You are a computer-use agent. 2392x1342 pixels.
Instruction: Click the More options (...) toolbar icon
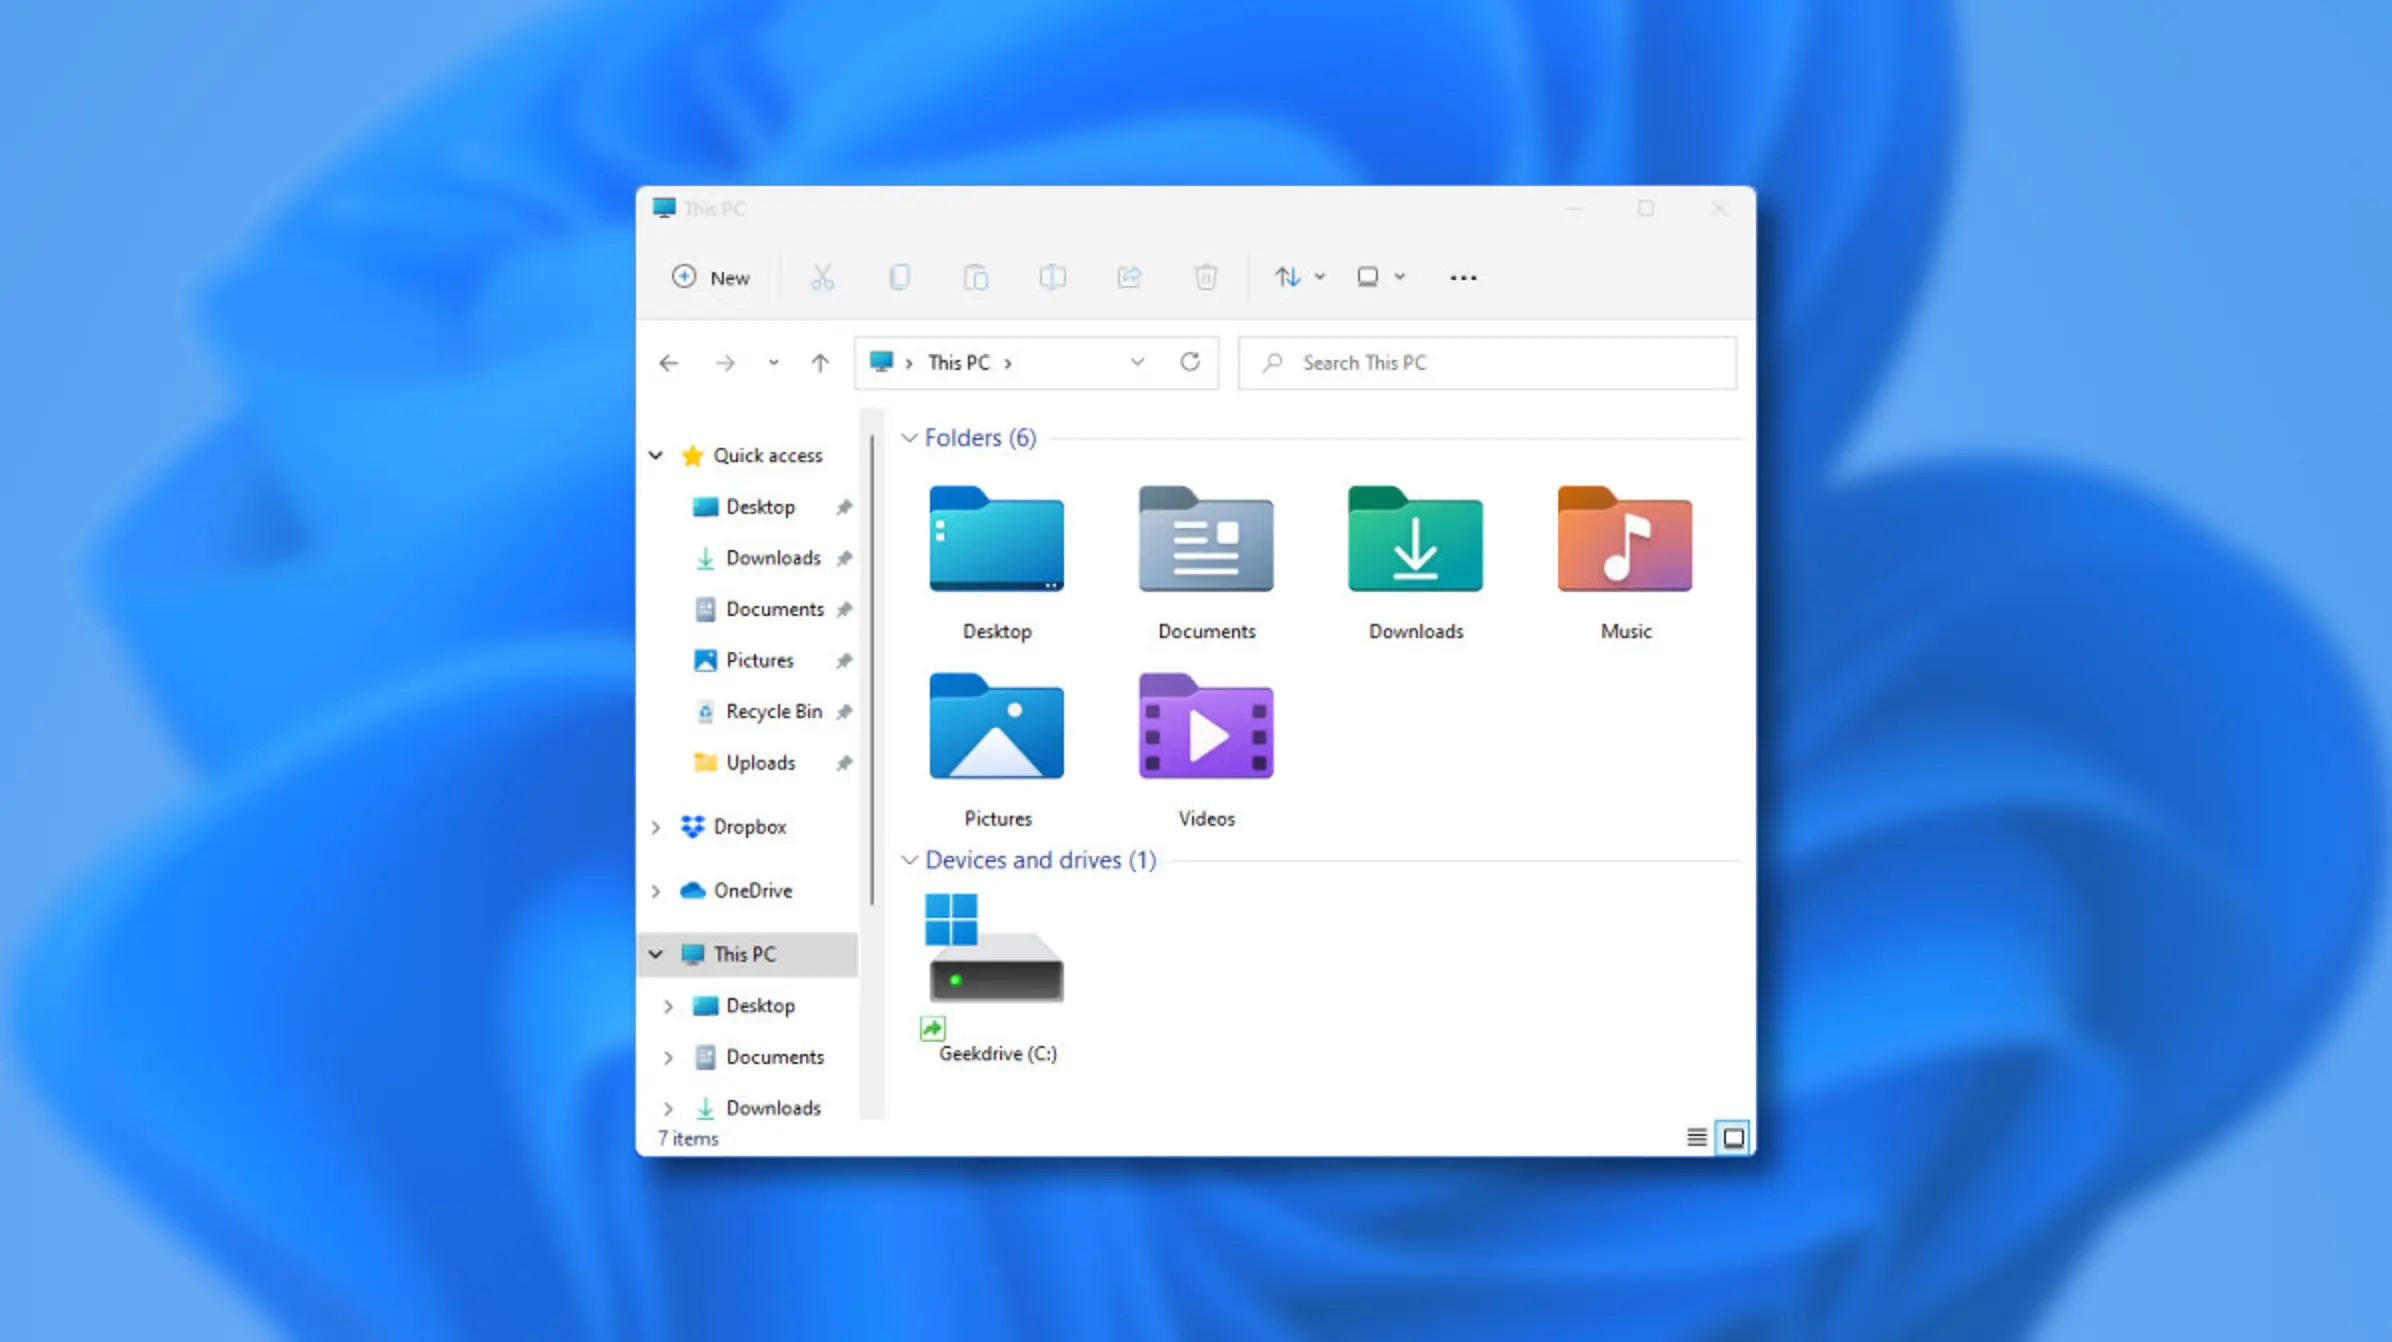pos(1462,276)
